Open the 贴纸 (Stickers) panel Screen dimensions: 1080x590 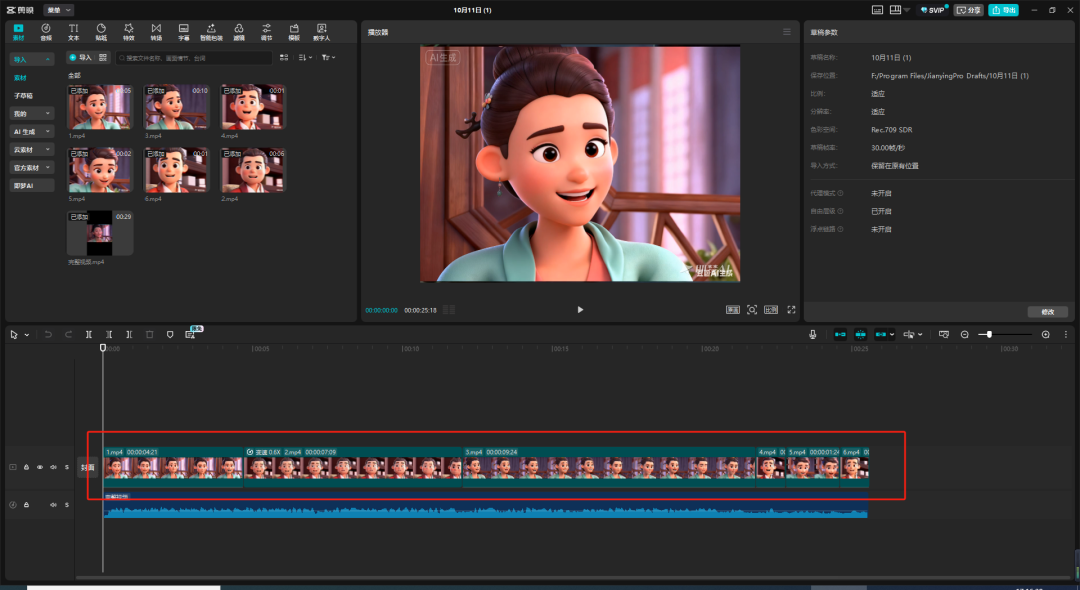coord(101,31)
